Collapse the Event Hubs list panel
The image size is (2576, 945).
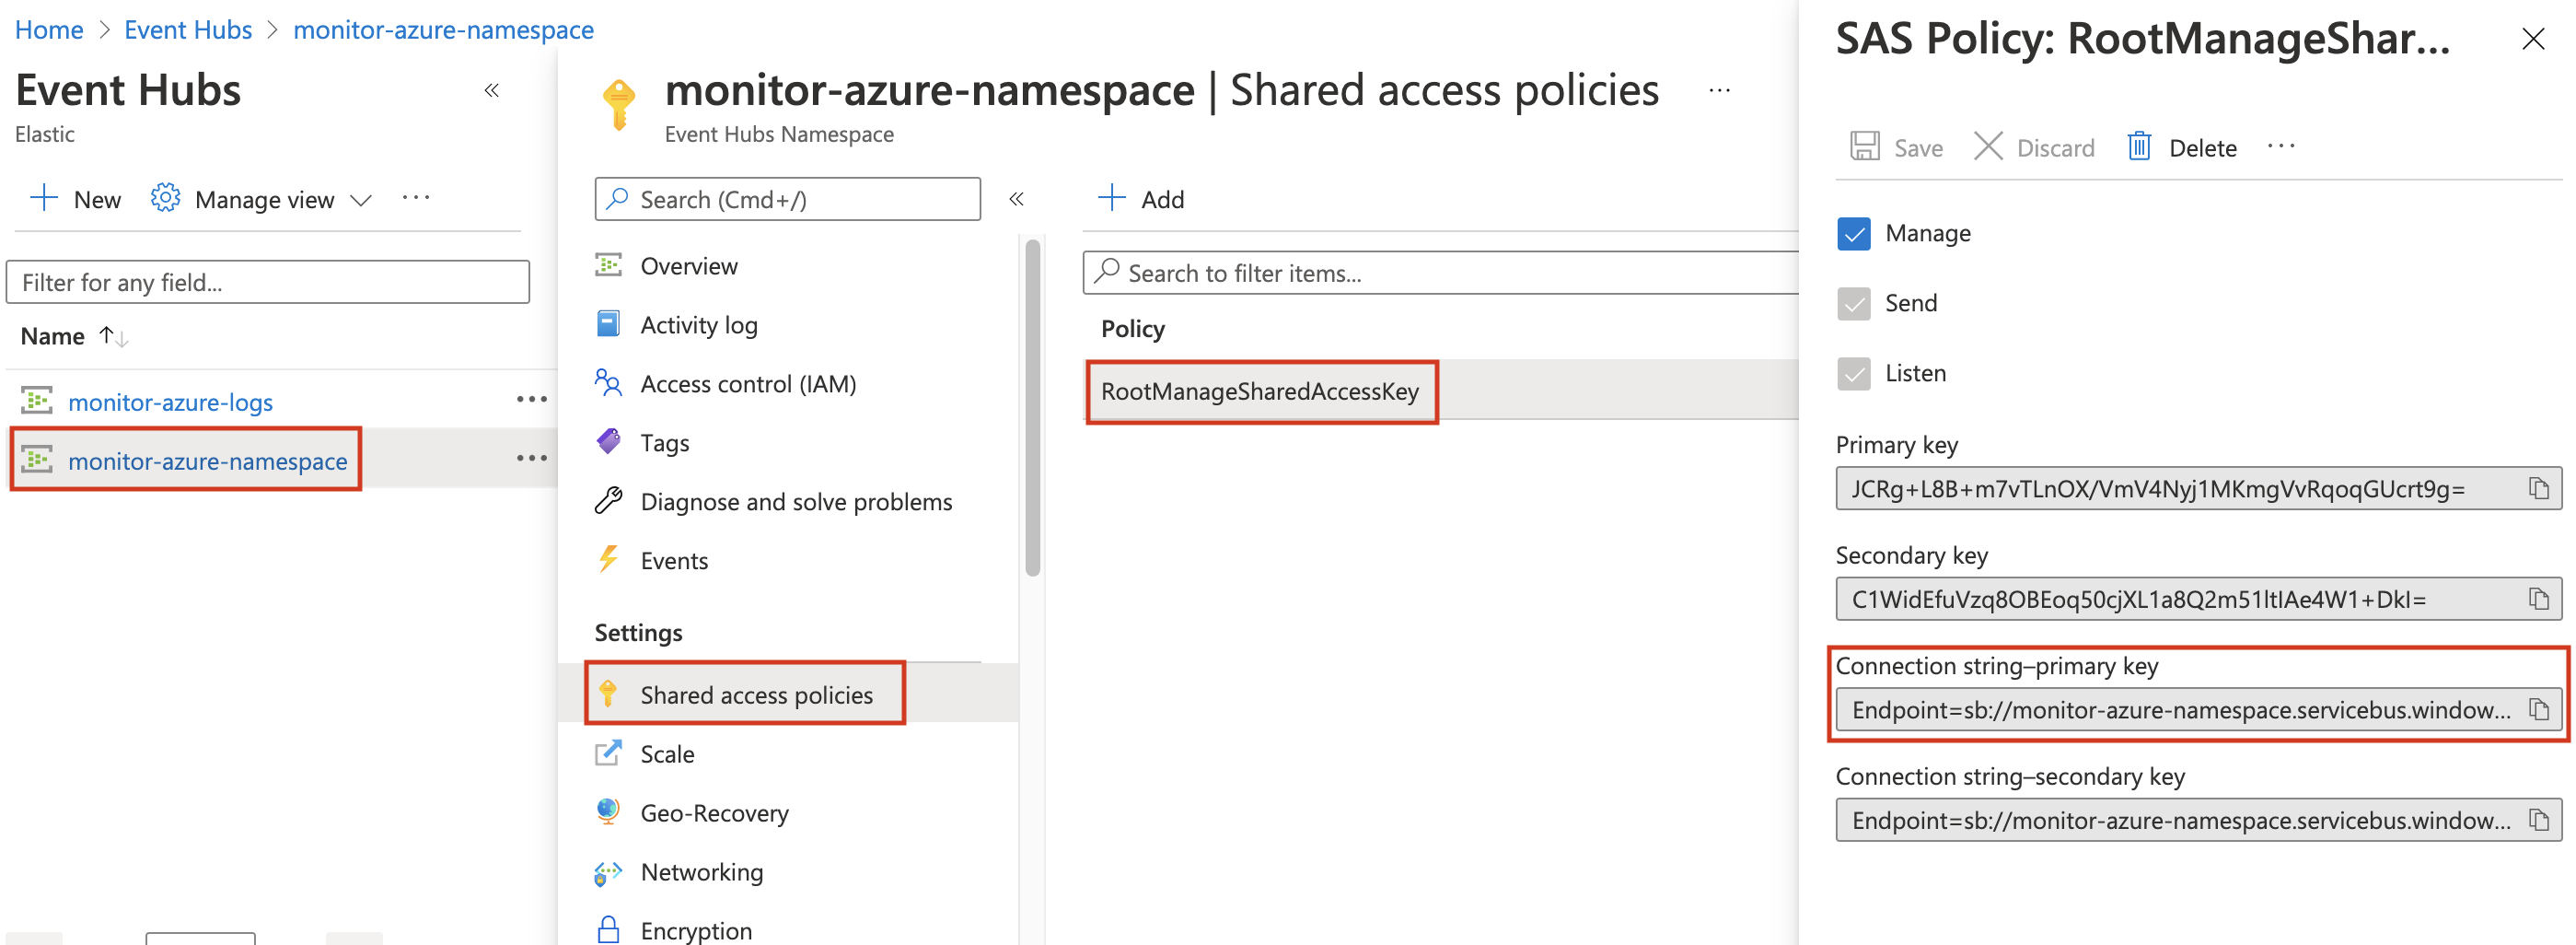491,90
